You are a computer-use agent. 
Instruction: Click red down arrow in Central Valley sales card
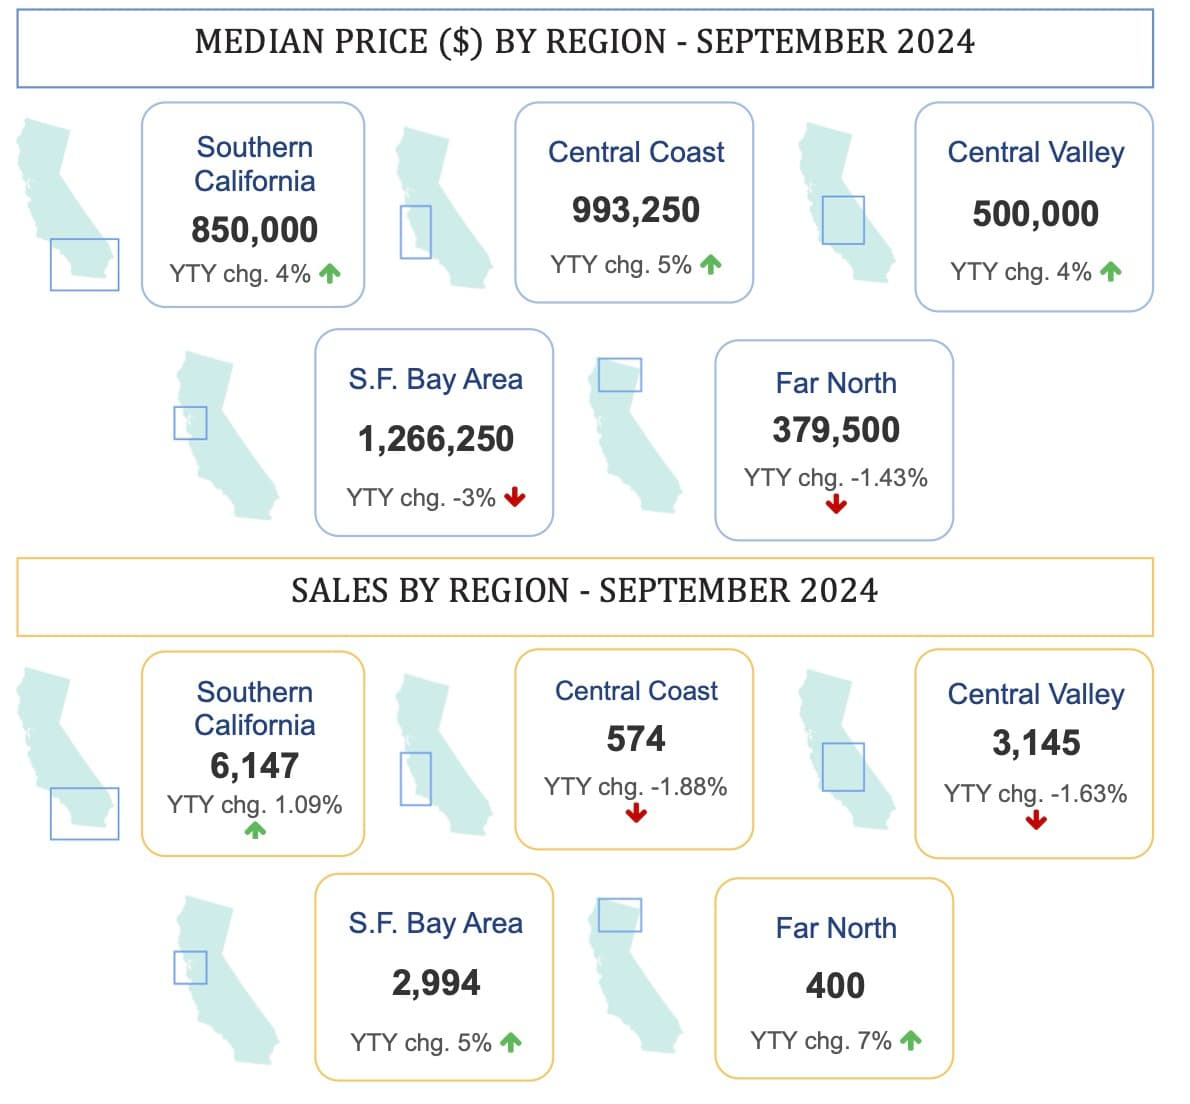coord(1036,820)
